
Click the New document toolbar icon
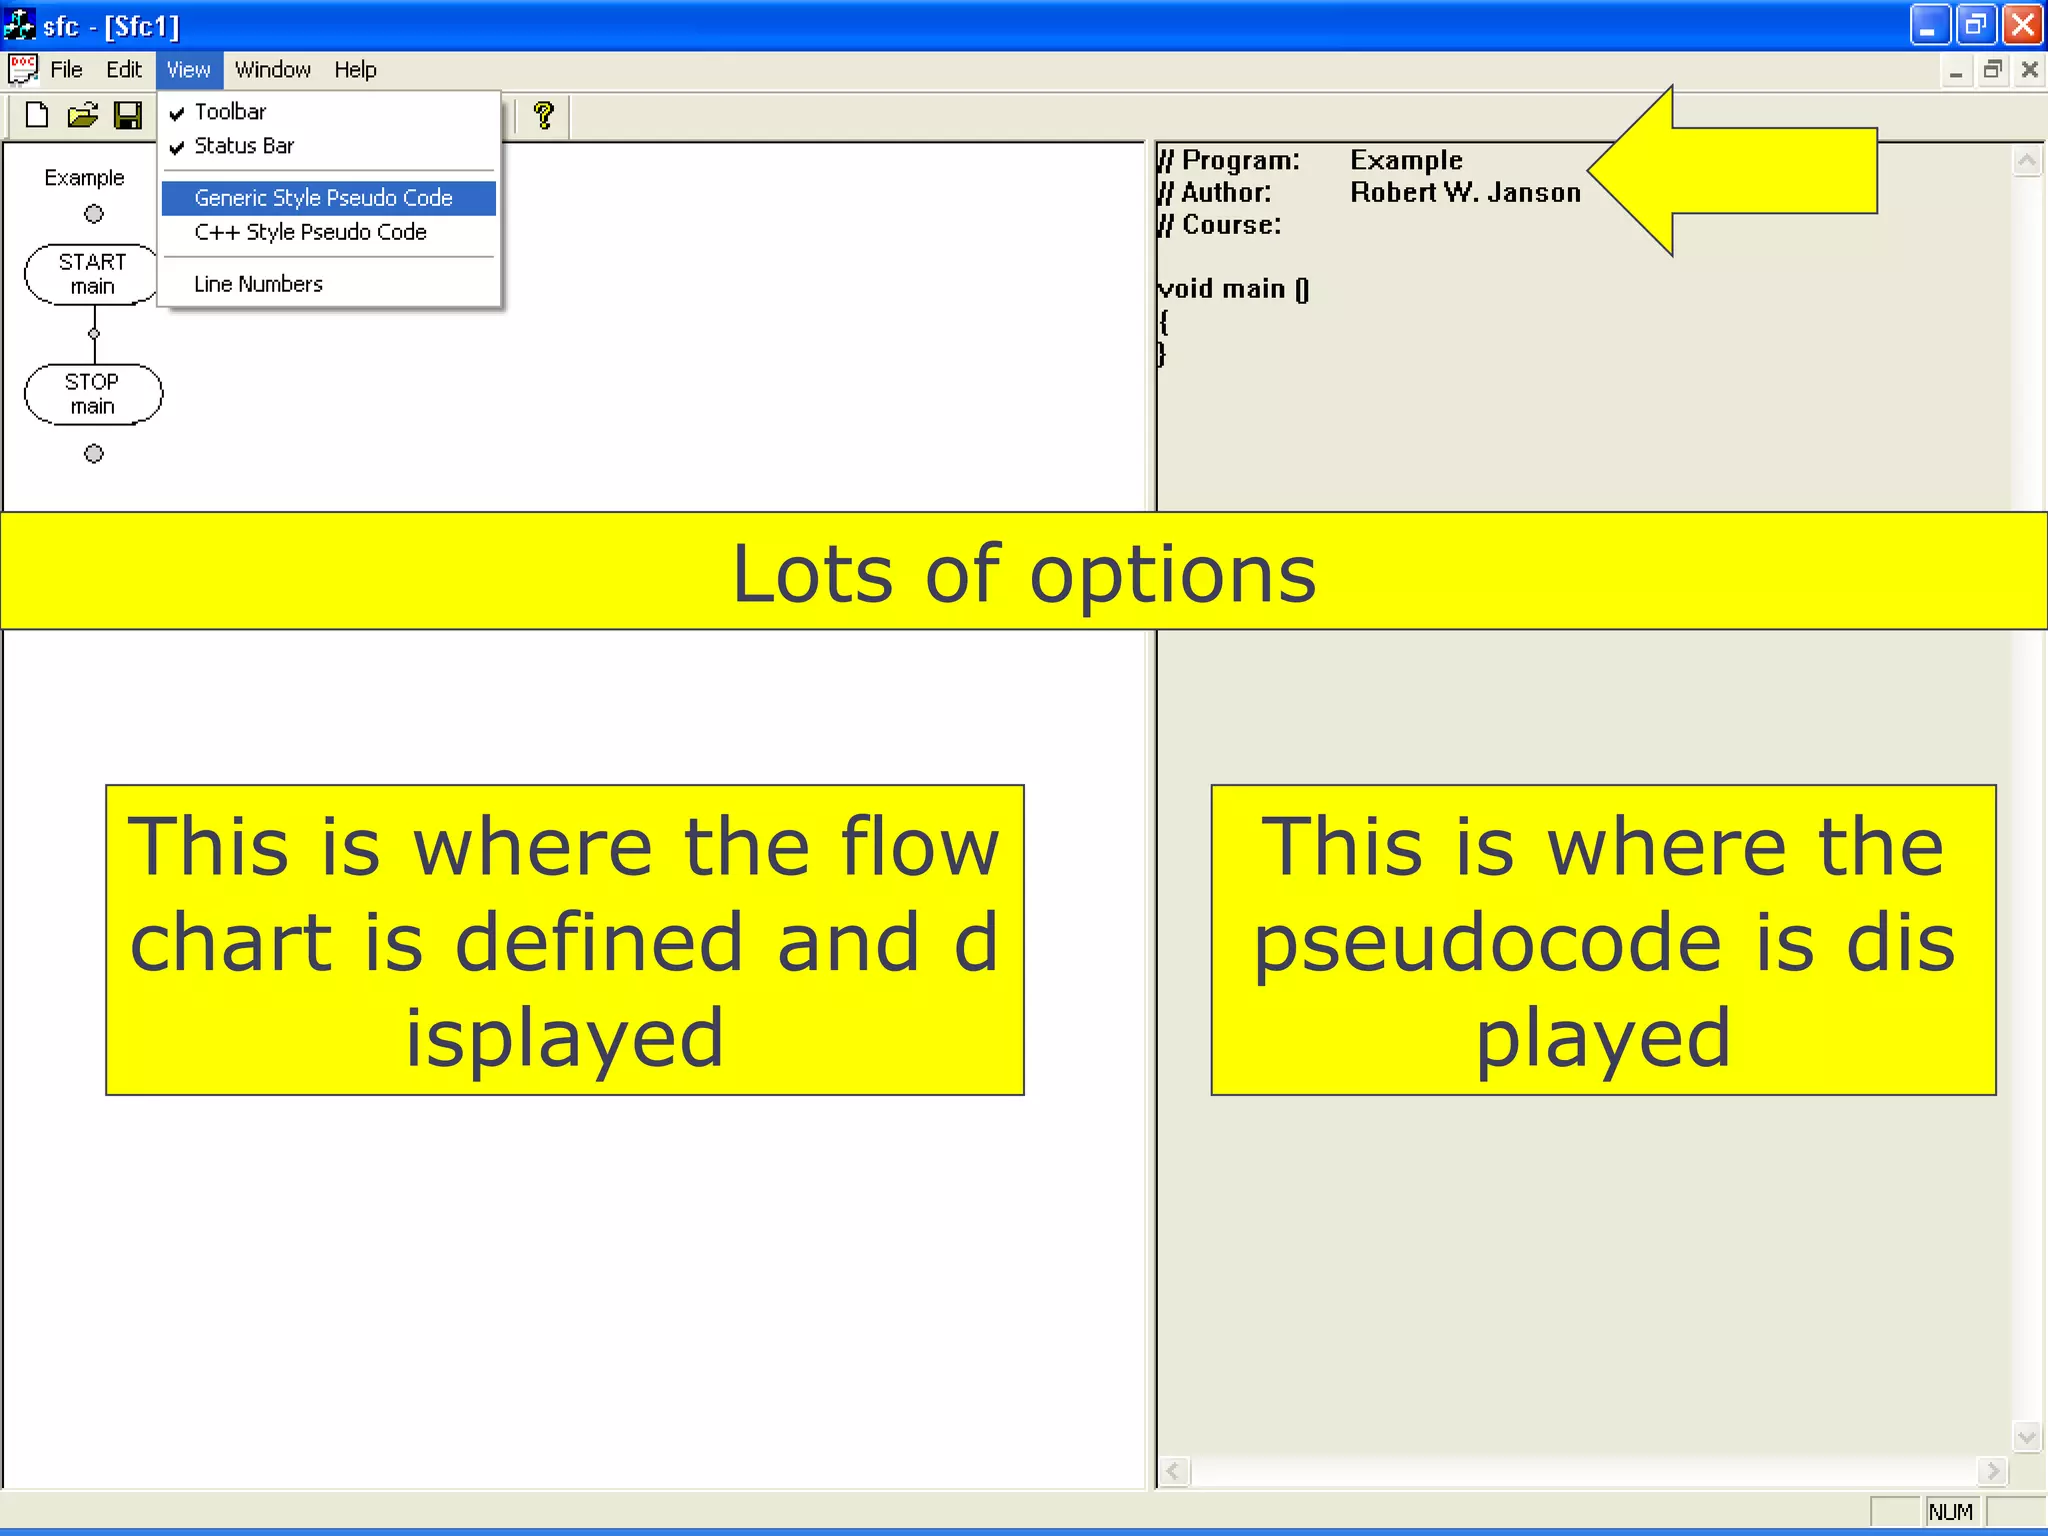(37, 116)
